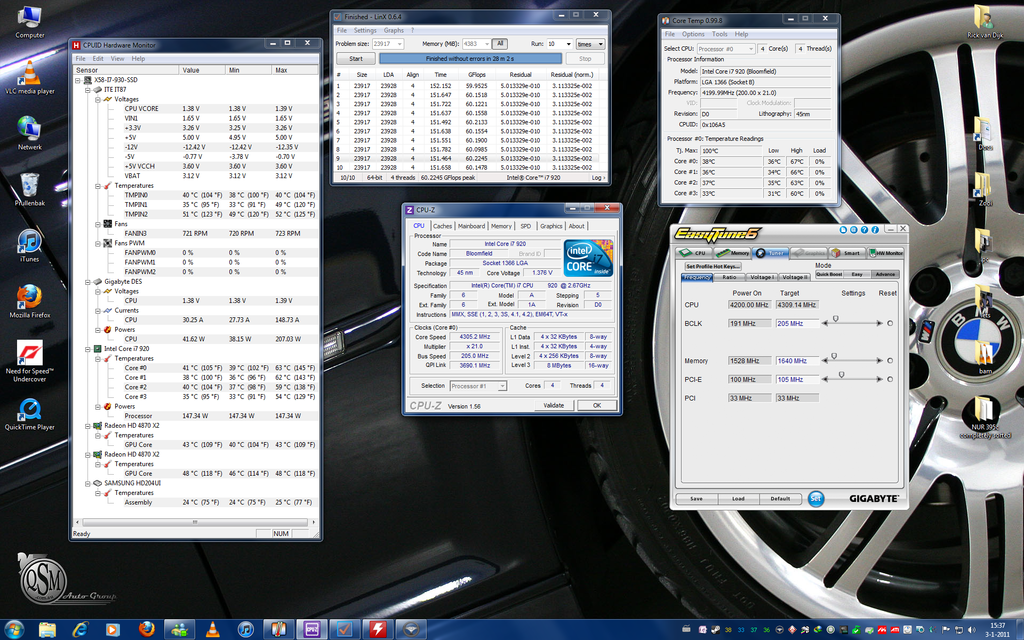
Task: Open EasyTune6 Smart cube icon
Action: coord(837,253)
